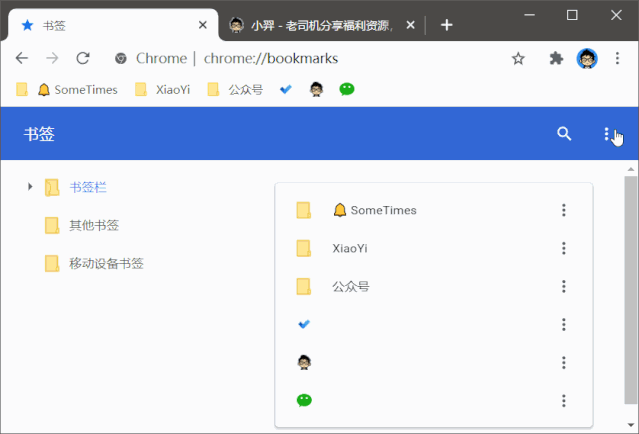Open the bookmark manager organize menu
The height and width of the screenshot is (434, 639).
click(606, 134)
